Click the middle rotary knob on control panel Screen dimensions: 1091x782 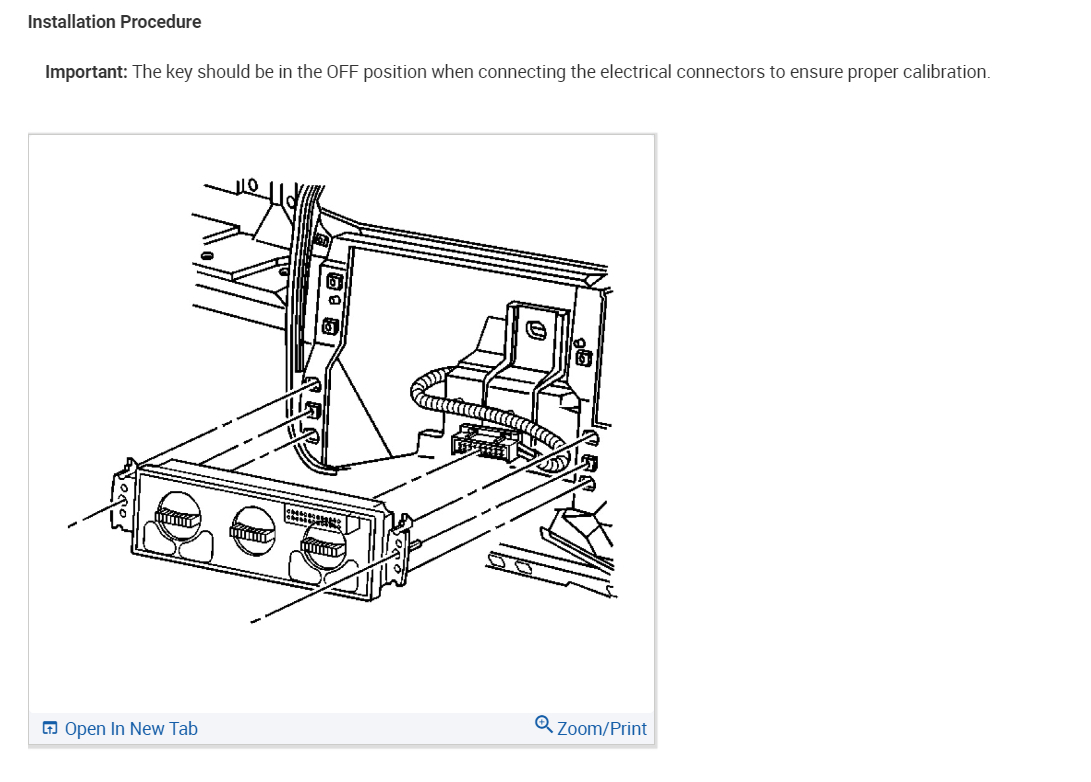253,531
